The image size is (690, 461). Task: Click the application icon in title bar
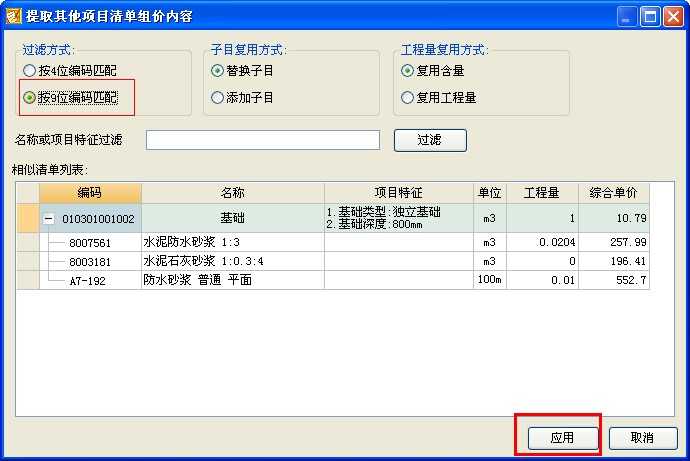(13, 17)
